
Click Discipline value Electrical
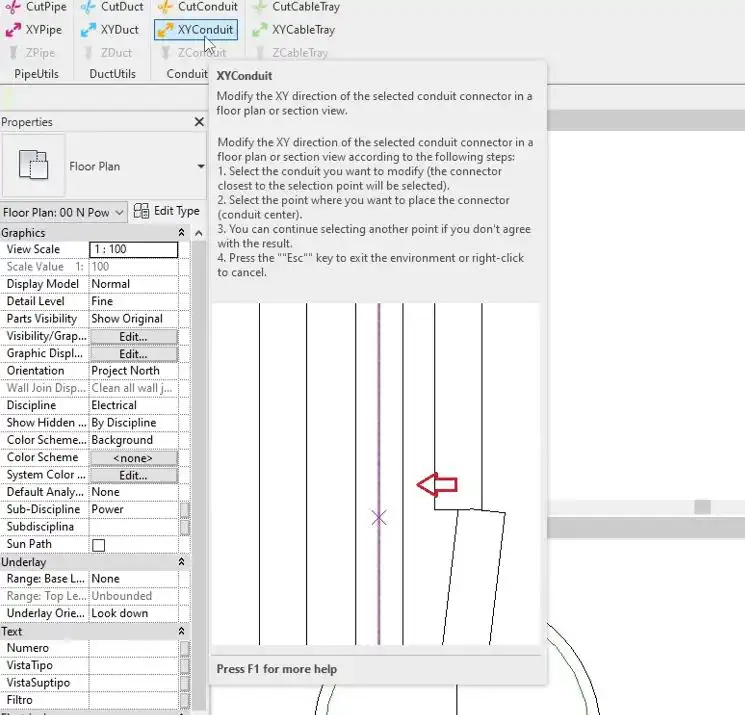[134, 405]
